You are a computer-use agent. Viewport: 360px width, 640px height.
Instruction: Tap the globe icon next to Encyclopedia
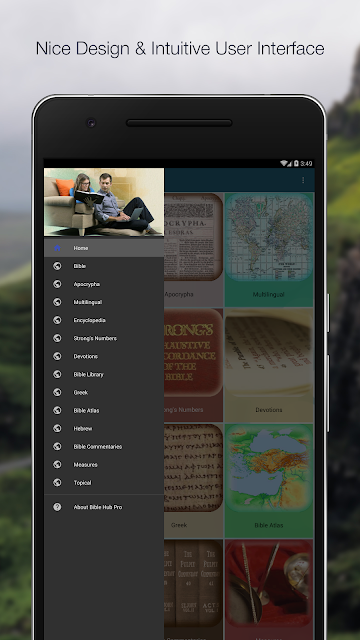pyautogui.click(x=57, y=320)
